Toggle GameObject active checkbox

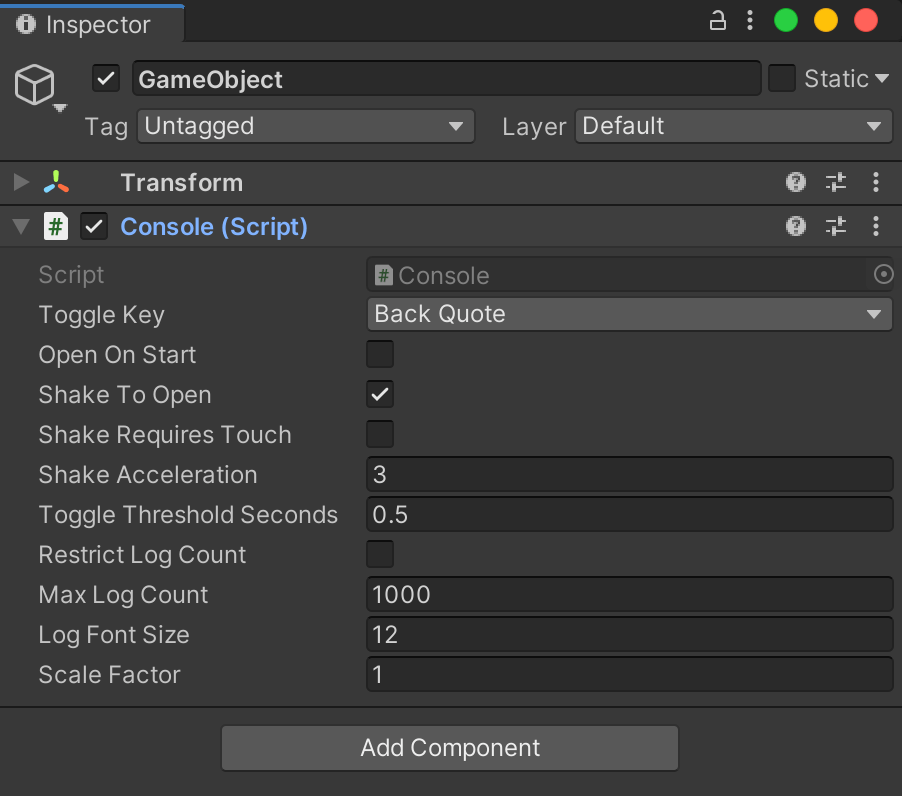tap(106, 79)
